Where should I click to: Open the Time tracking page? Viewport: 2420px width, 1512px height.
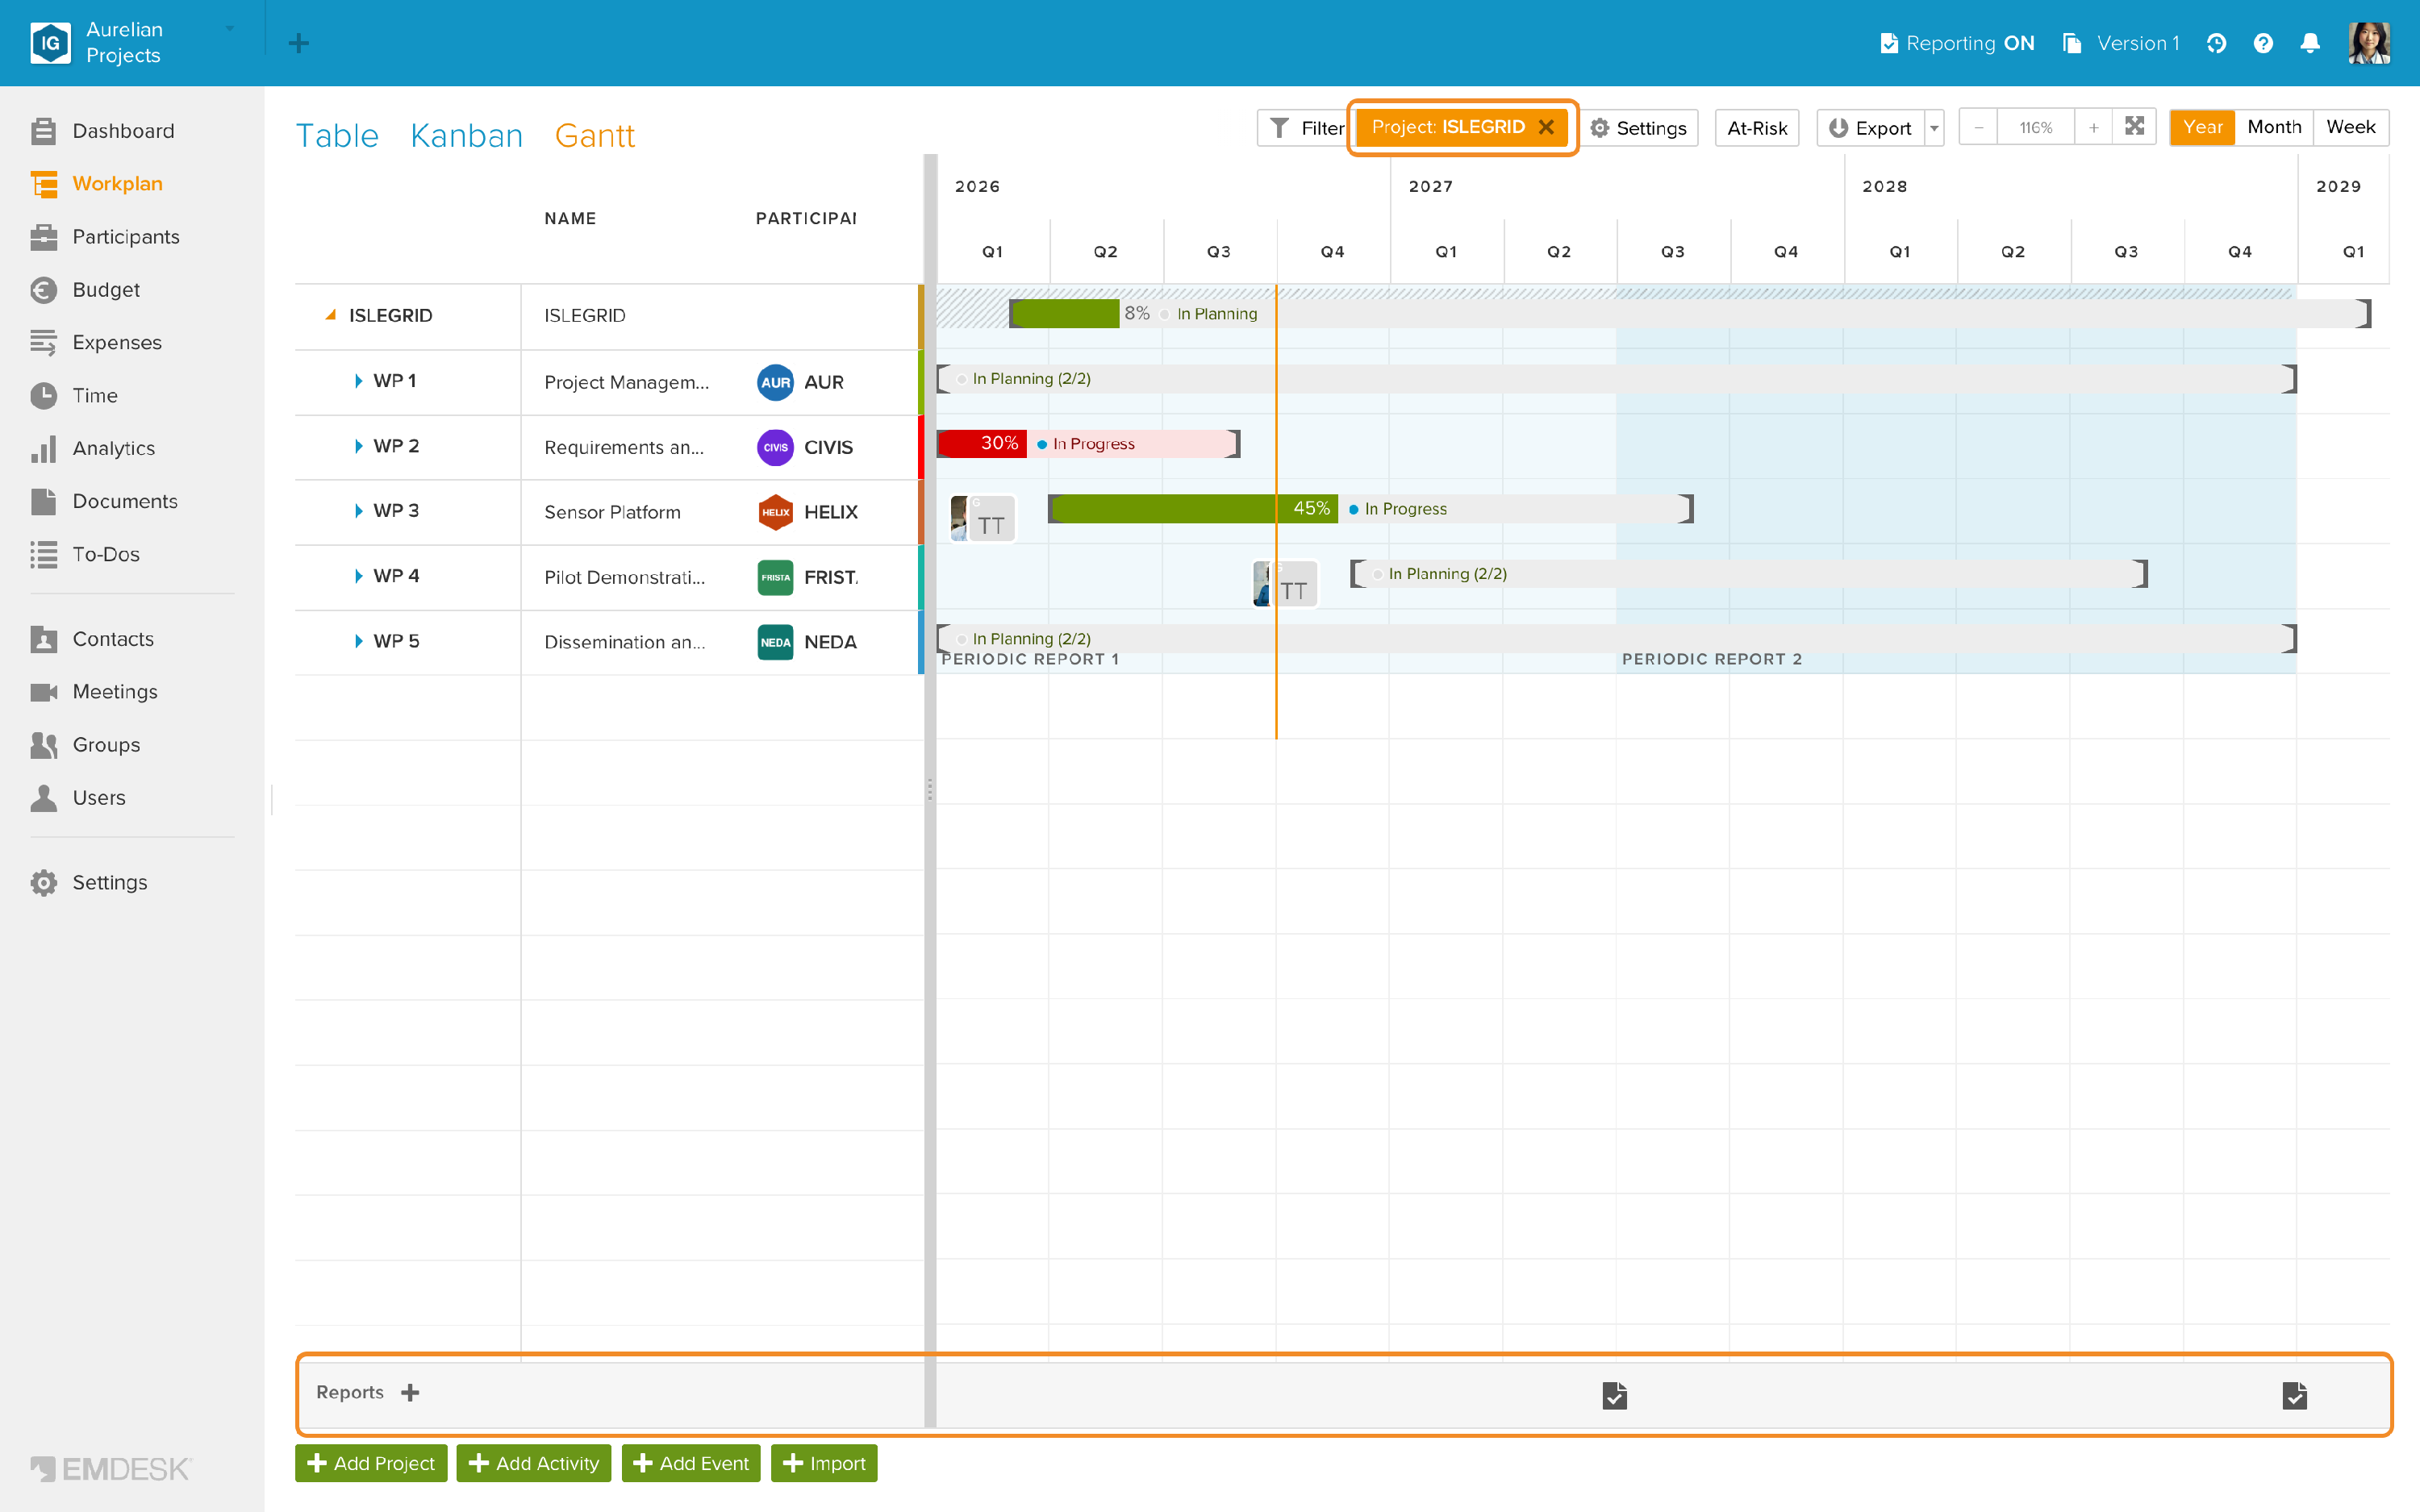click(74, 396)
